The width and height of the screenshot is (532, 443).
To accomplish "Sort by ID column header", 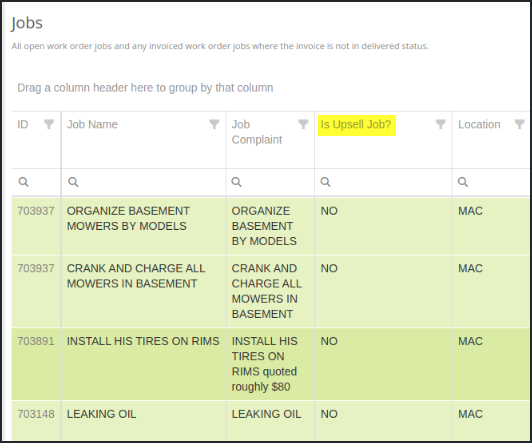I will tap(23, 124).
